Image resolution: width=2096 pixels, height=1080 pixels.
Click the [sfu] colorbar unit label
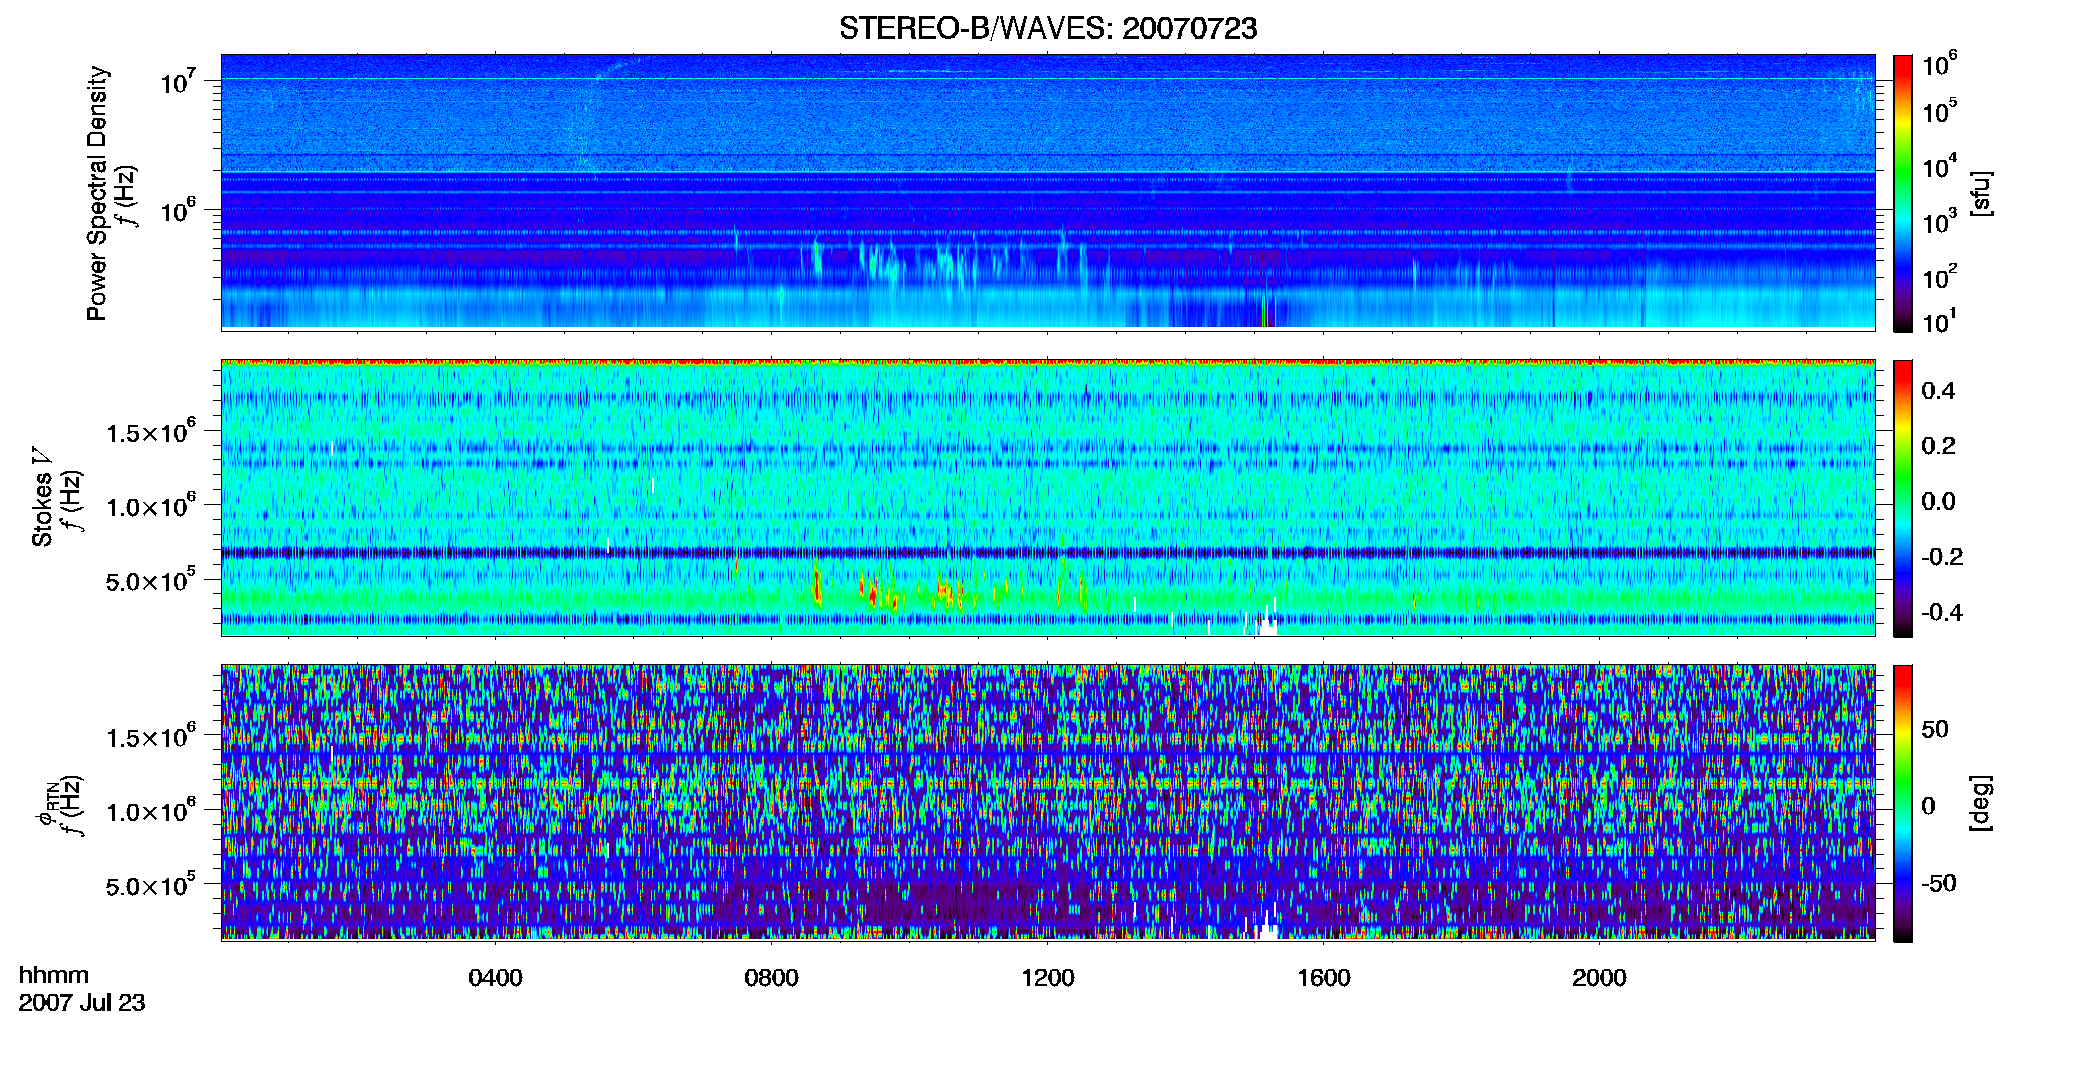1981,193
